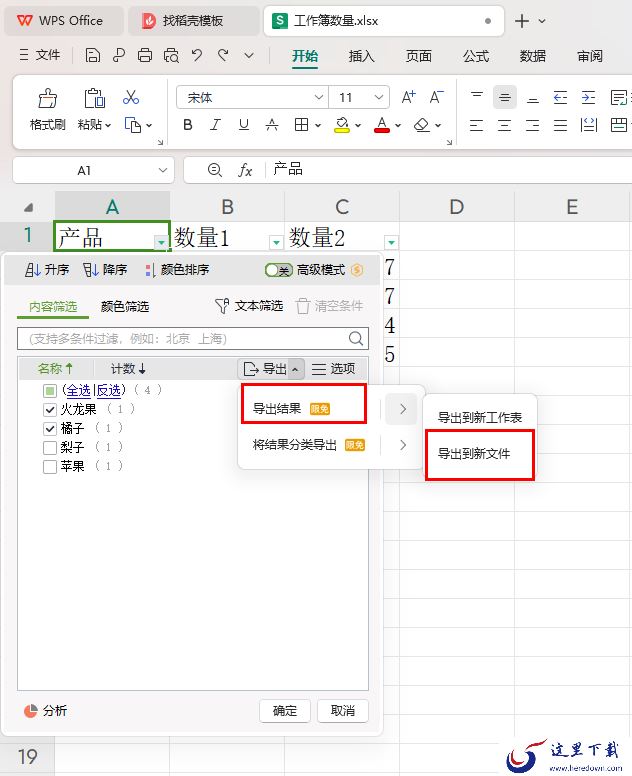
Task: Open the 插入 ribbon tab
Action: [x=362, y=56]
